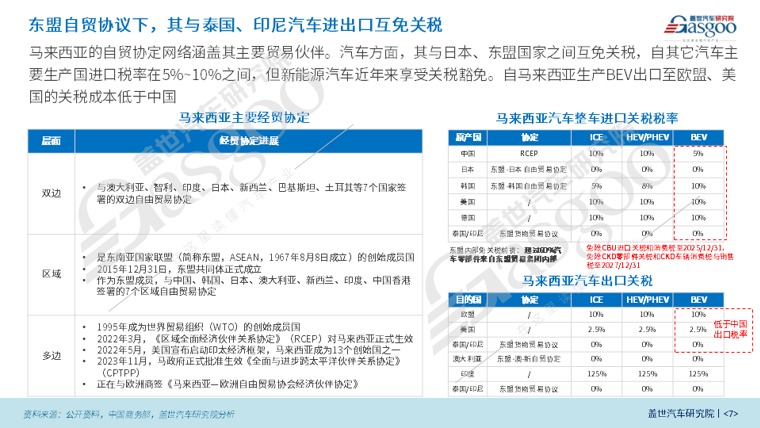Click the '东盟-韩国自由贸易协定' cell
760x428 pixels.
pos(529,186)
